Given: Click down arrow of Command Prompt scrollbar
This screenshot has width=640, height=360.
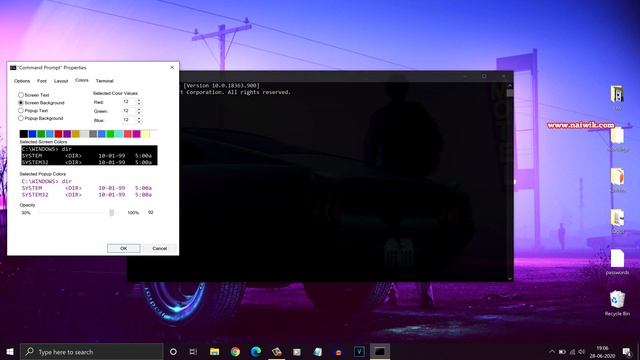Looking at the screenshot, I should point(509,278).
